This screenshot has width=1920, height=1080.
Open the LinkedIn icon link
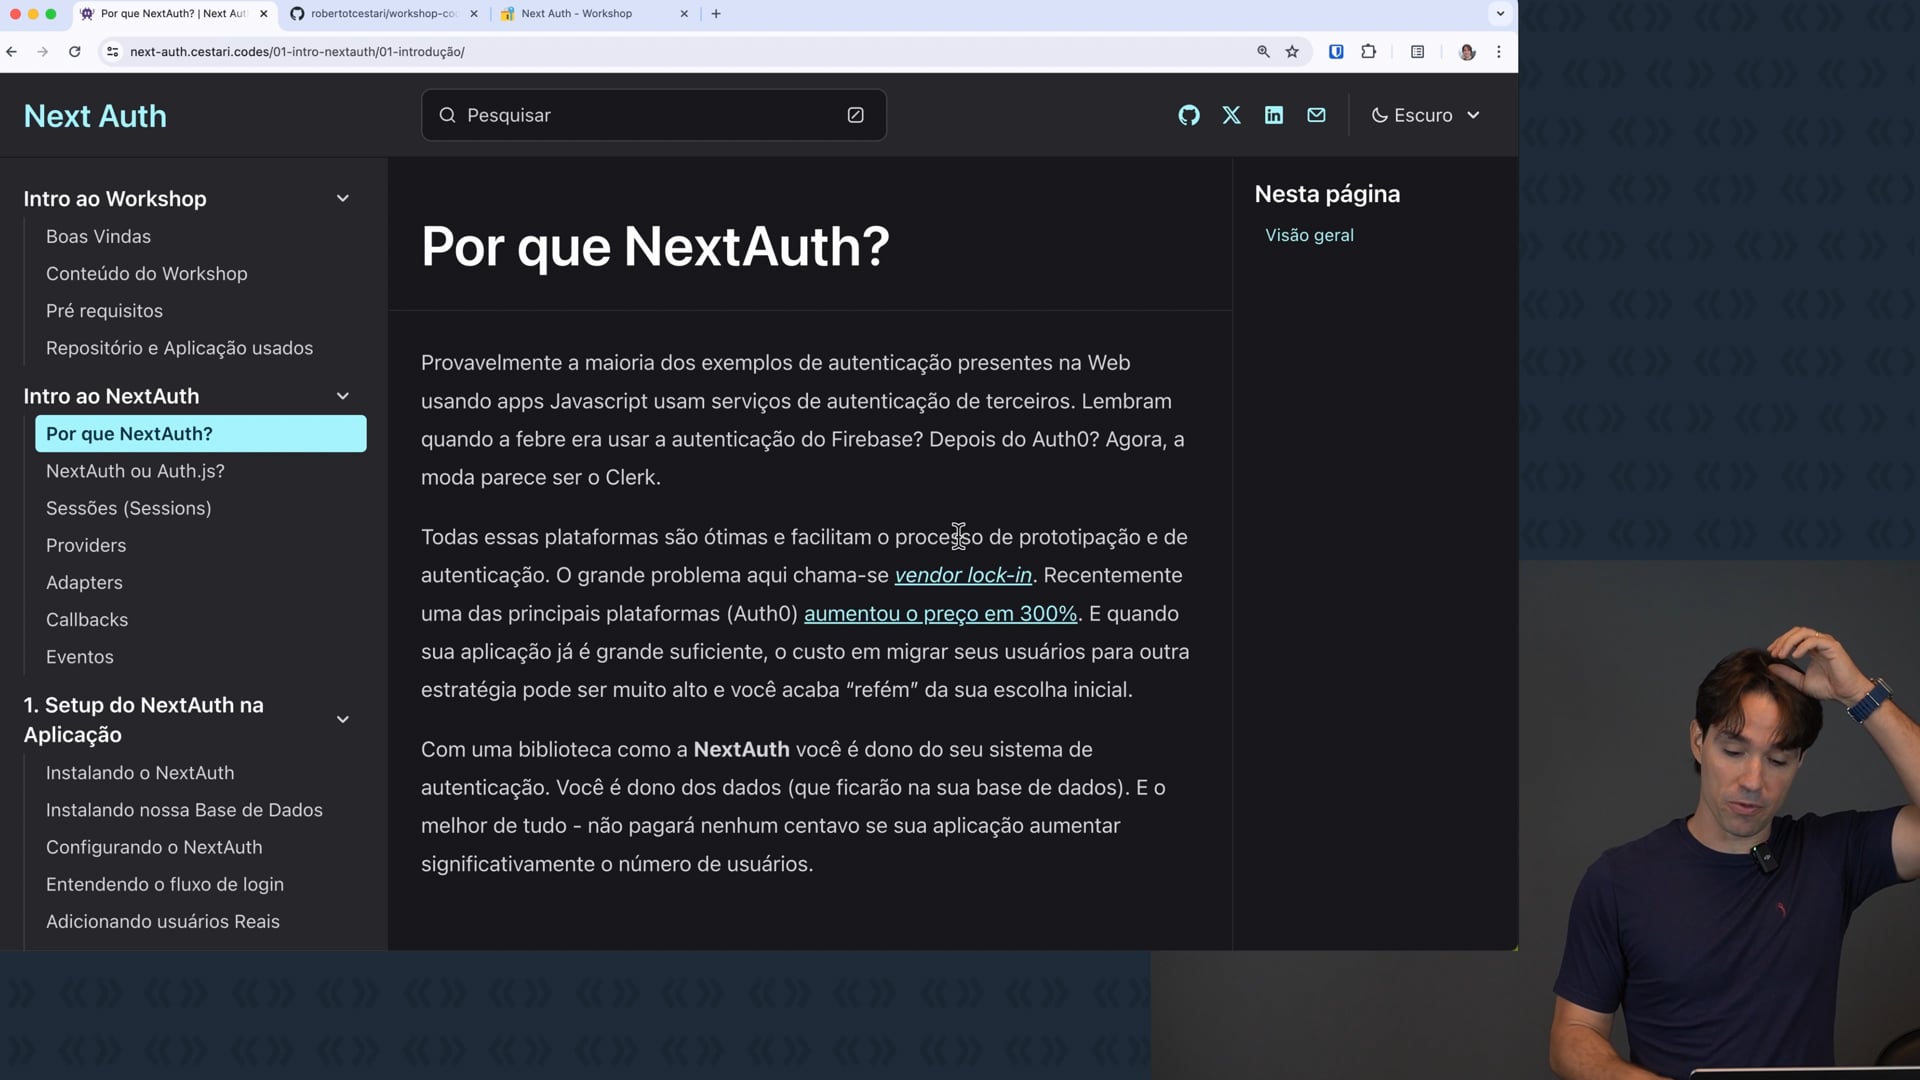point(1273,115)
